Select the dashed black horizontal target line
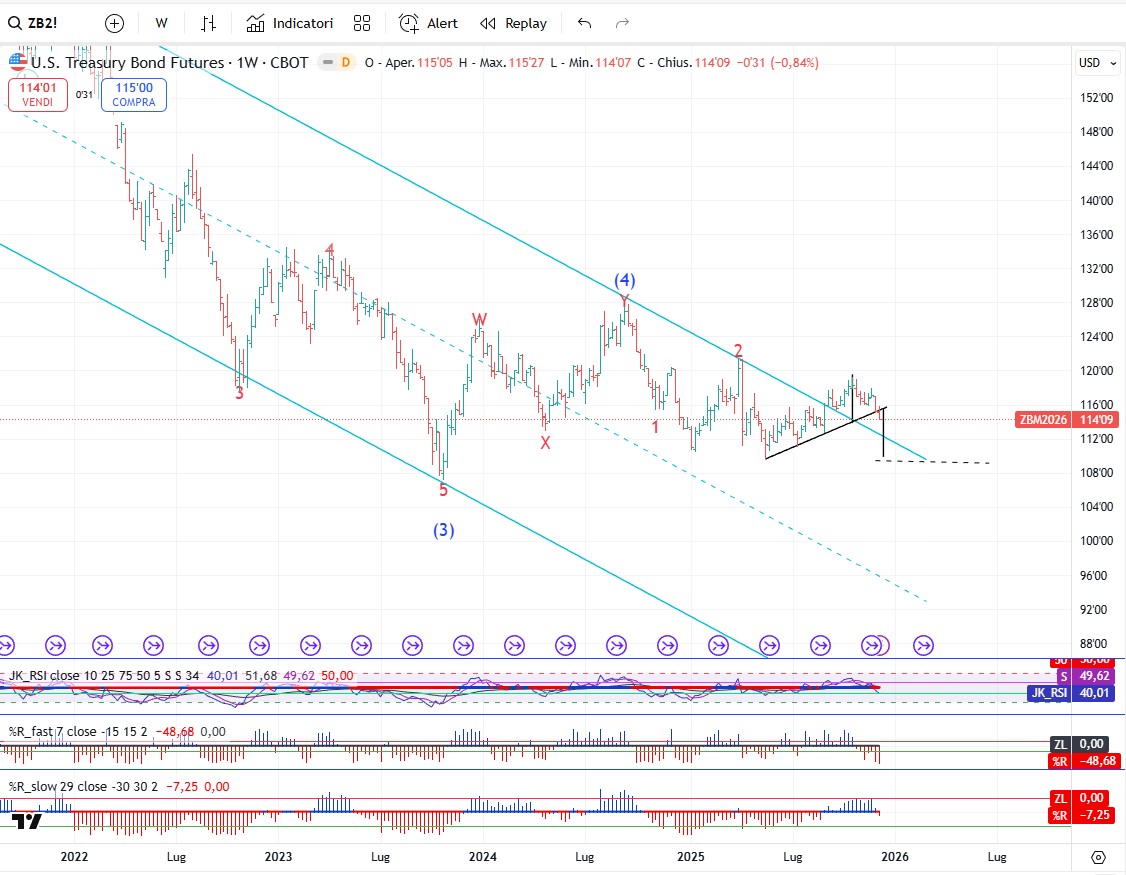The width and height of the screenshot is (1126, 875). (933, 462)
